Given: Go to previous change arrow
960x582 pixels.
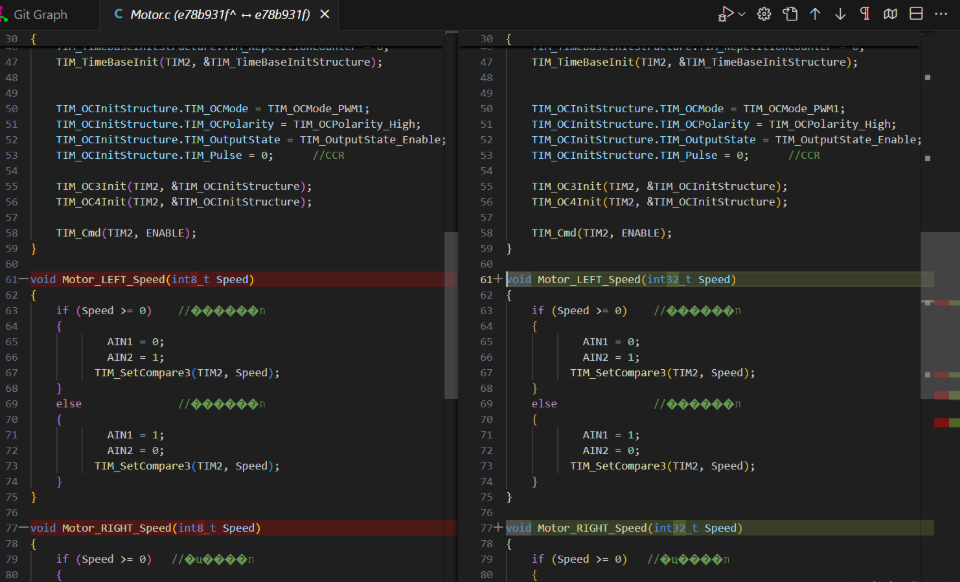Looking at the screenshot, I should pos(815,14).
